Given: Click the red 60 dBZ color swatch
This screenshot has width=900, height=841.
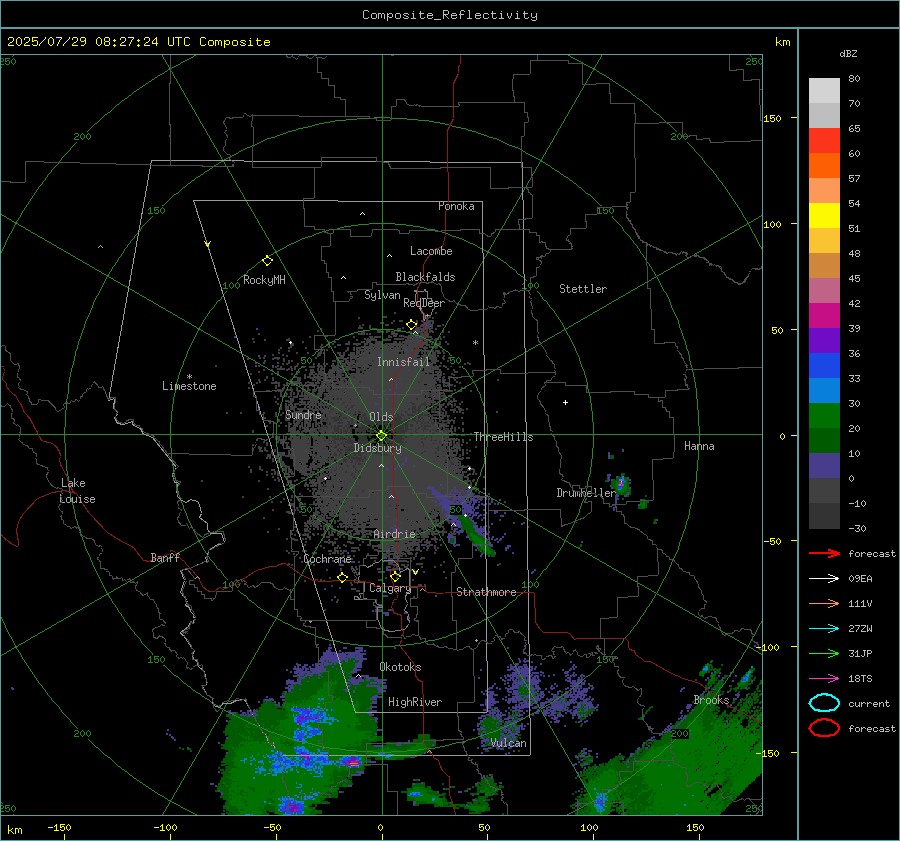Looking at the screenshot, I should click(x=824, y=141).
